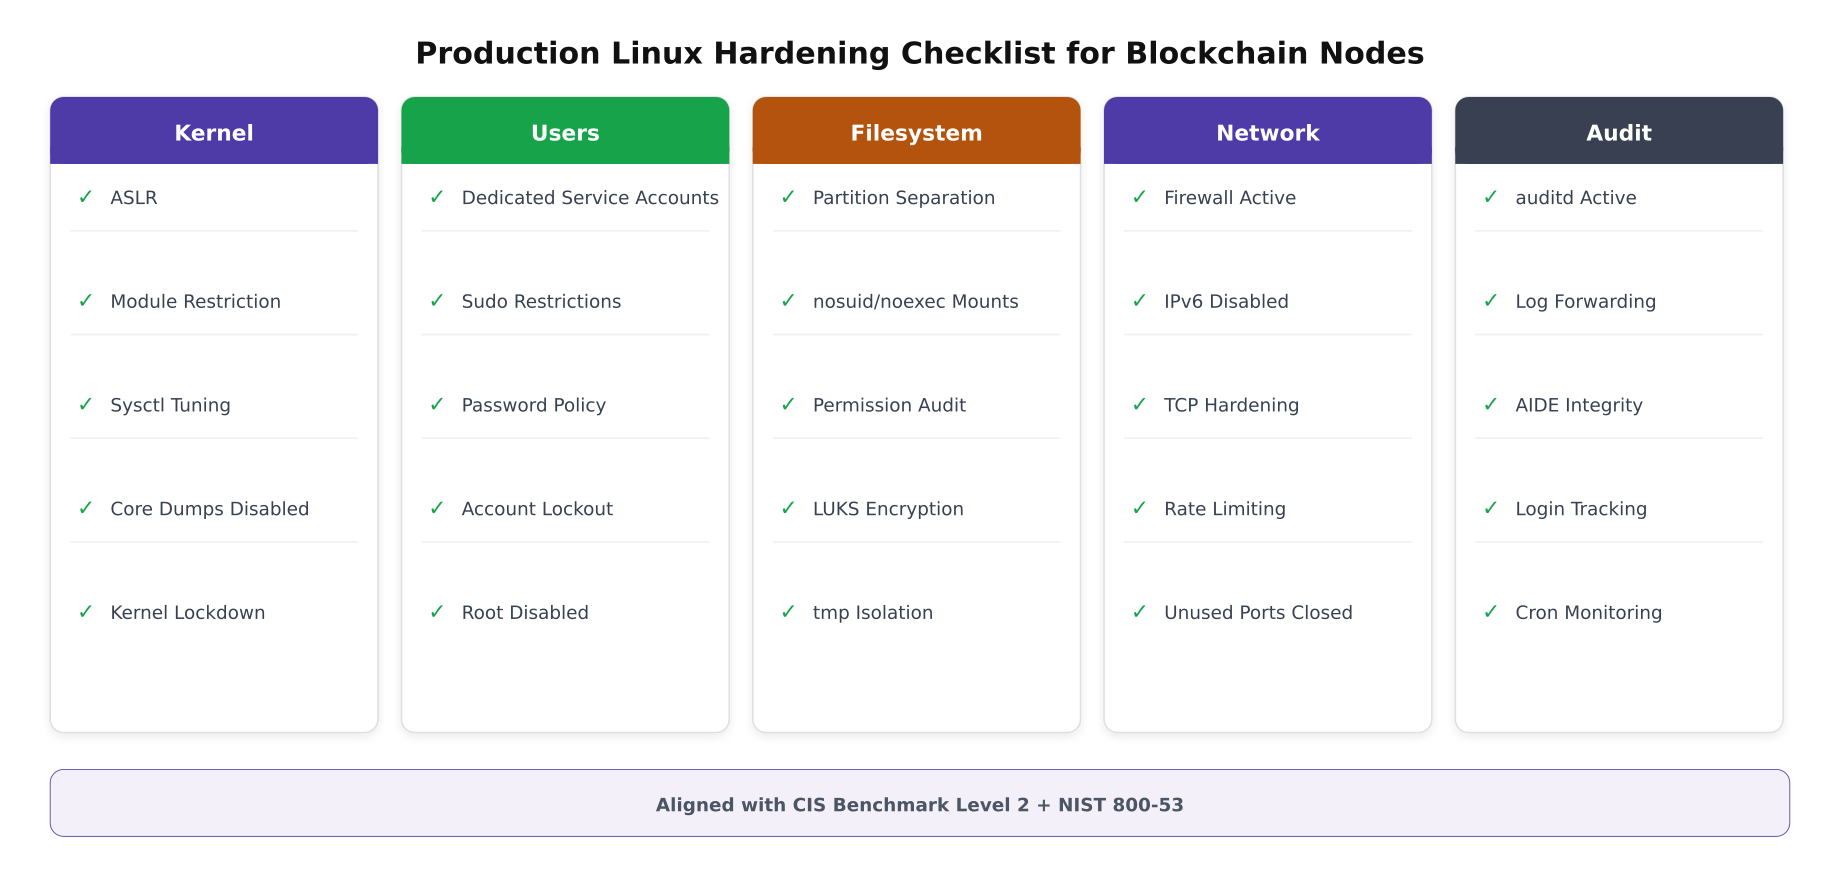Click the checkmark beside Kernel Lockdown

86,612
